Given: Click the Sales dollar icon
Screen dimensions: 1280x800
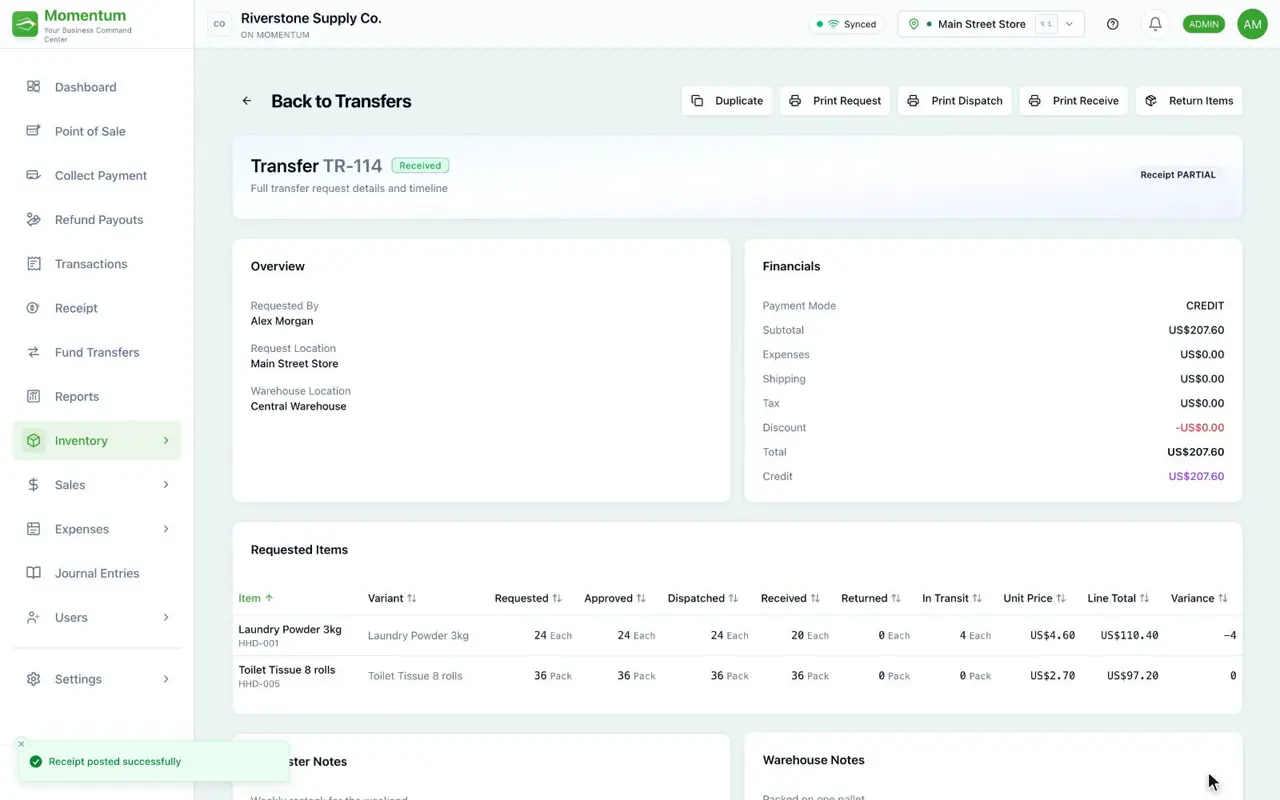Looking at the screenshot, I should [34, 485].
